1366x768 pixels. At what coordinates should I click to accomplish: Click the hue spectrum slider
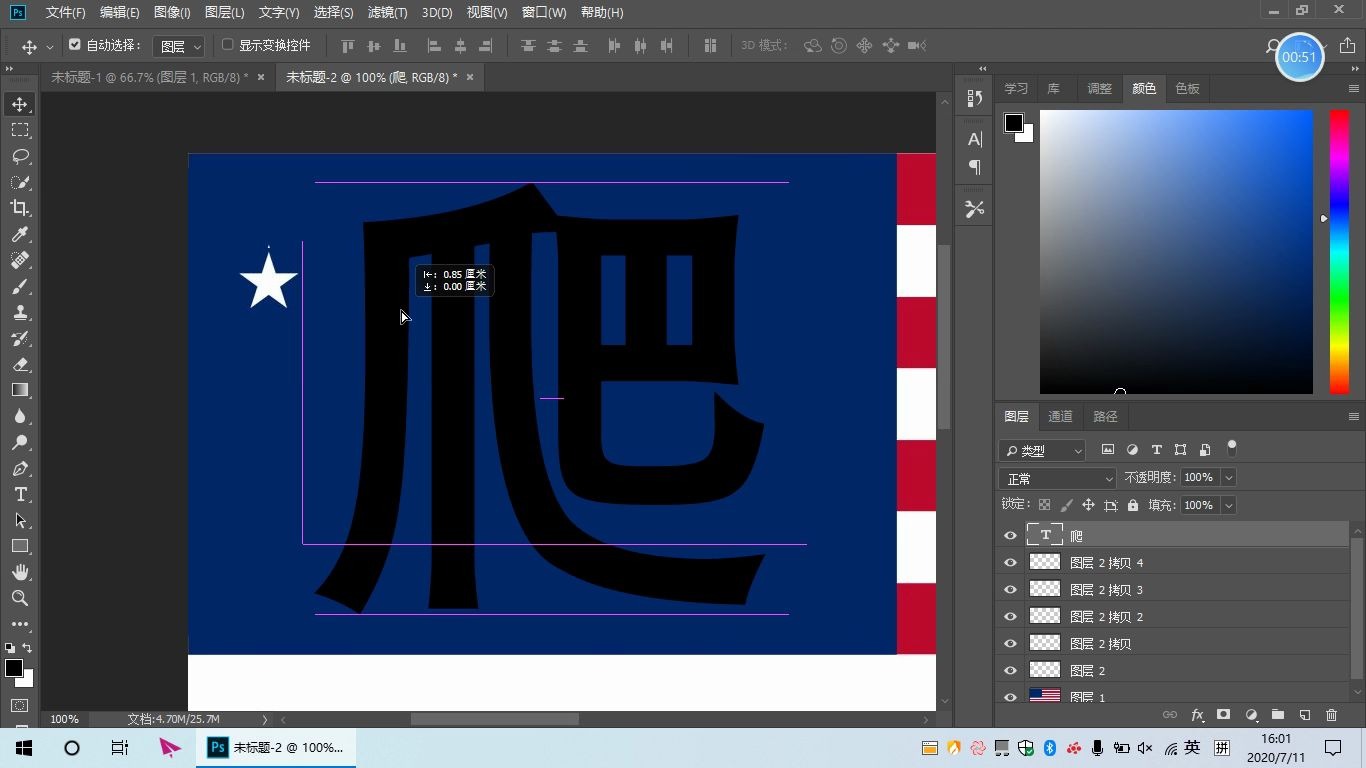click(1339, 252)
